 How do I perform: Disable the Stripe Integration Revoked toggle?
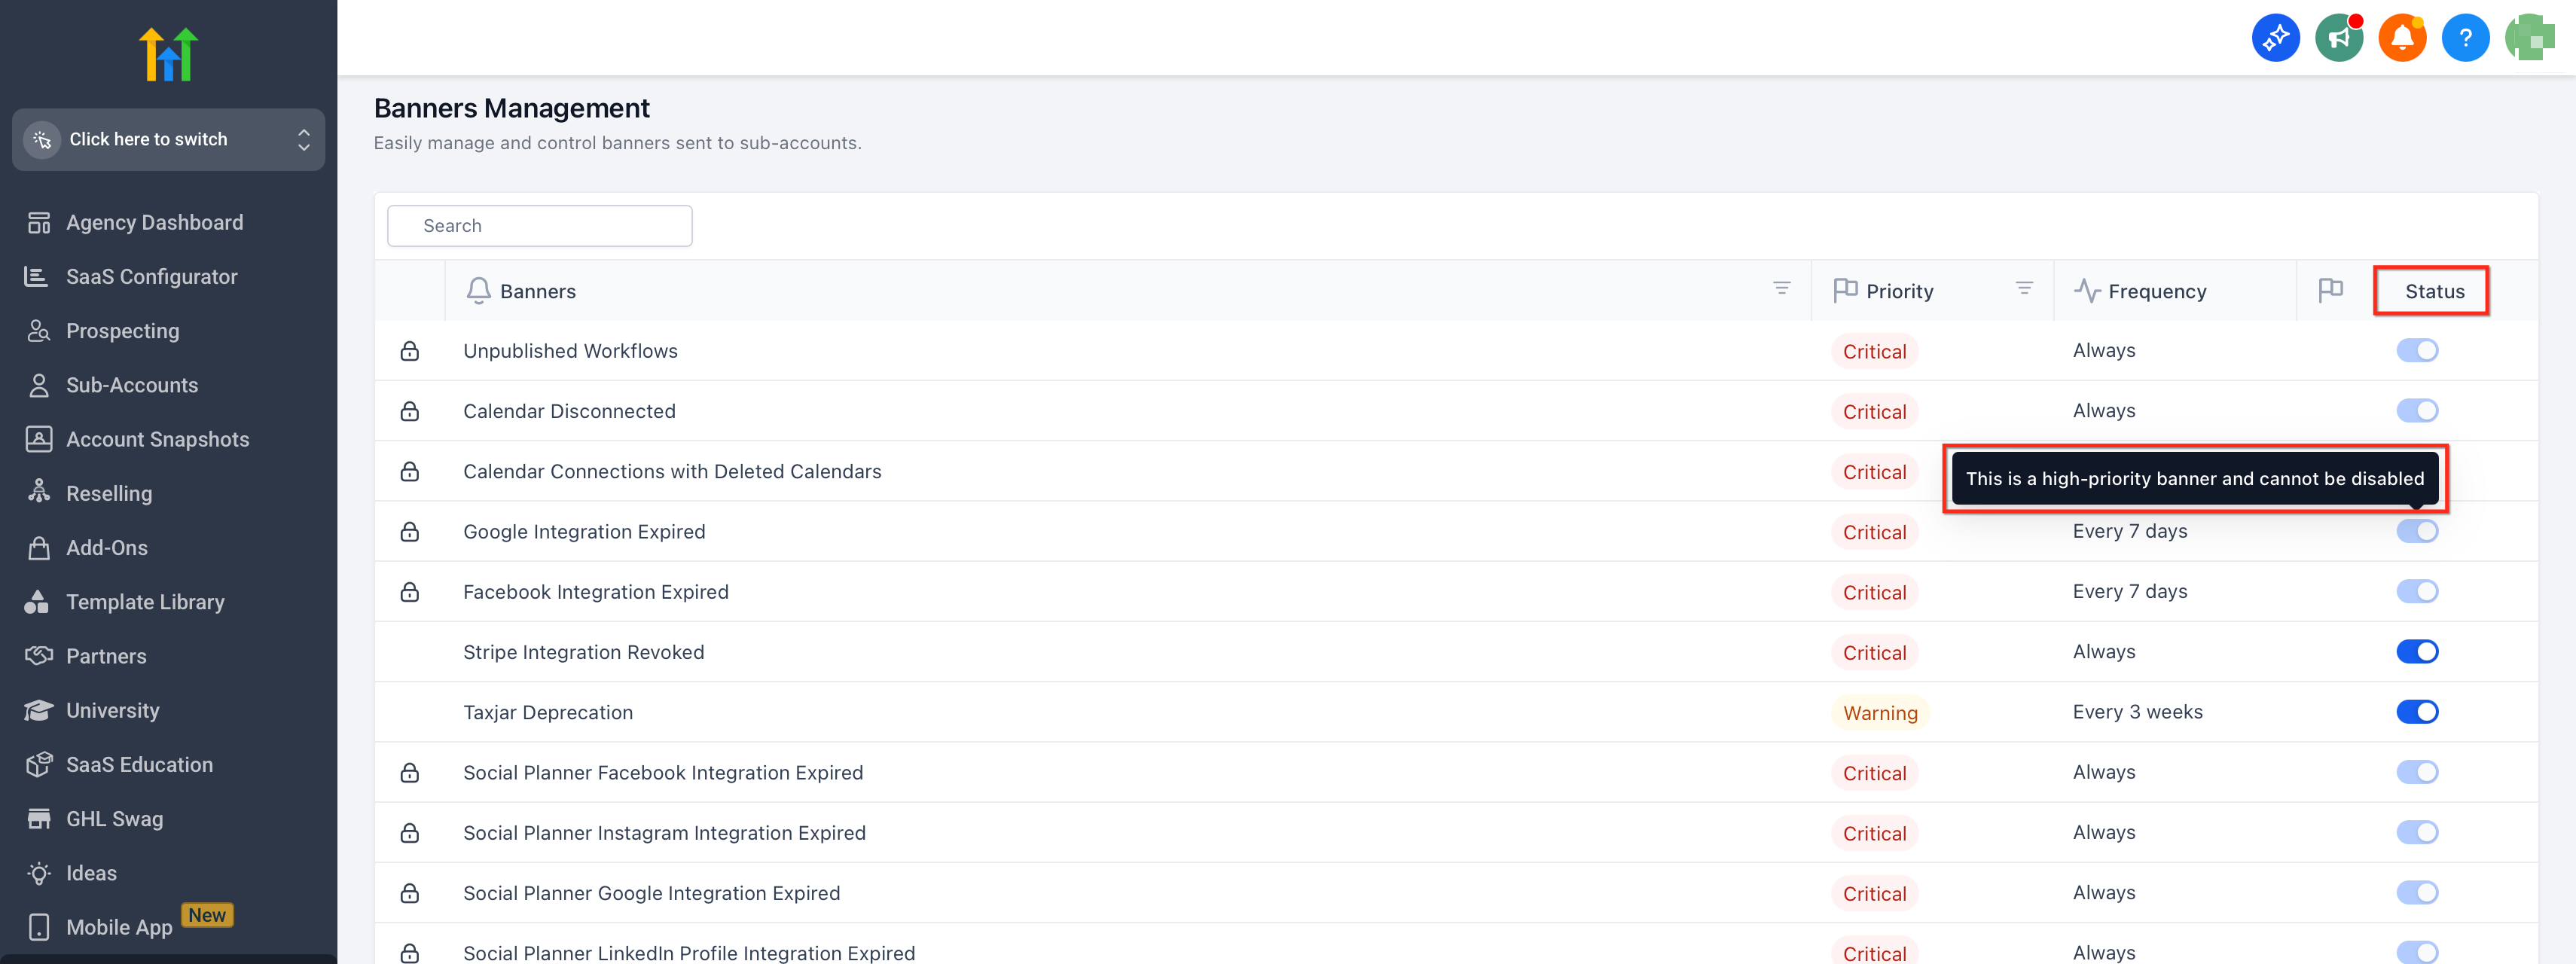[x=2416, y=652]
